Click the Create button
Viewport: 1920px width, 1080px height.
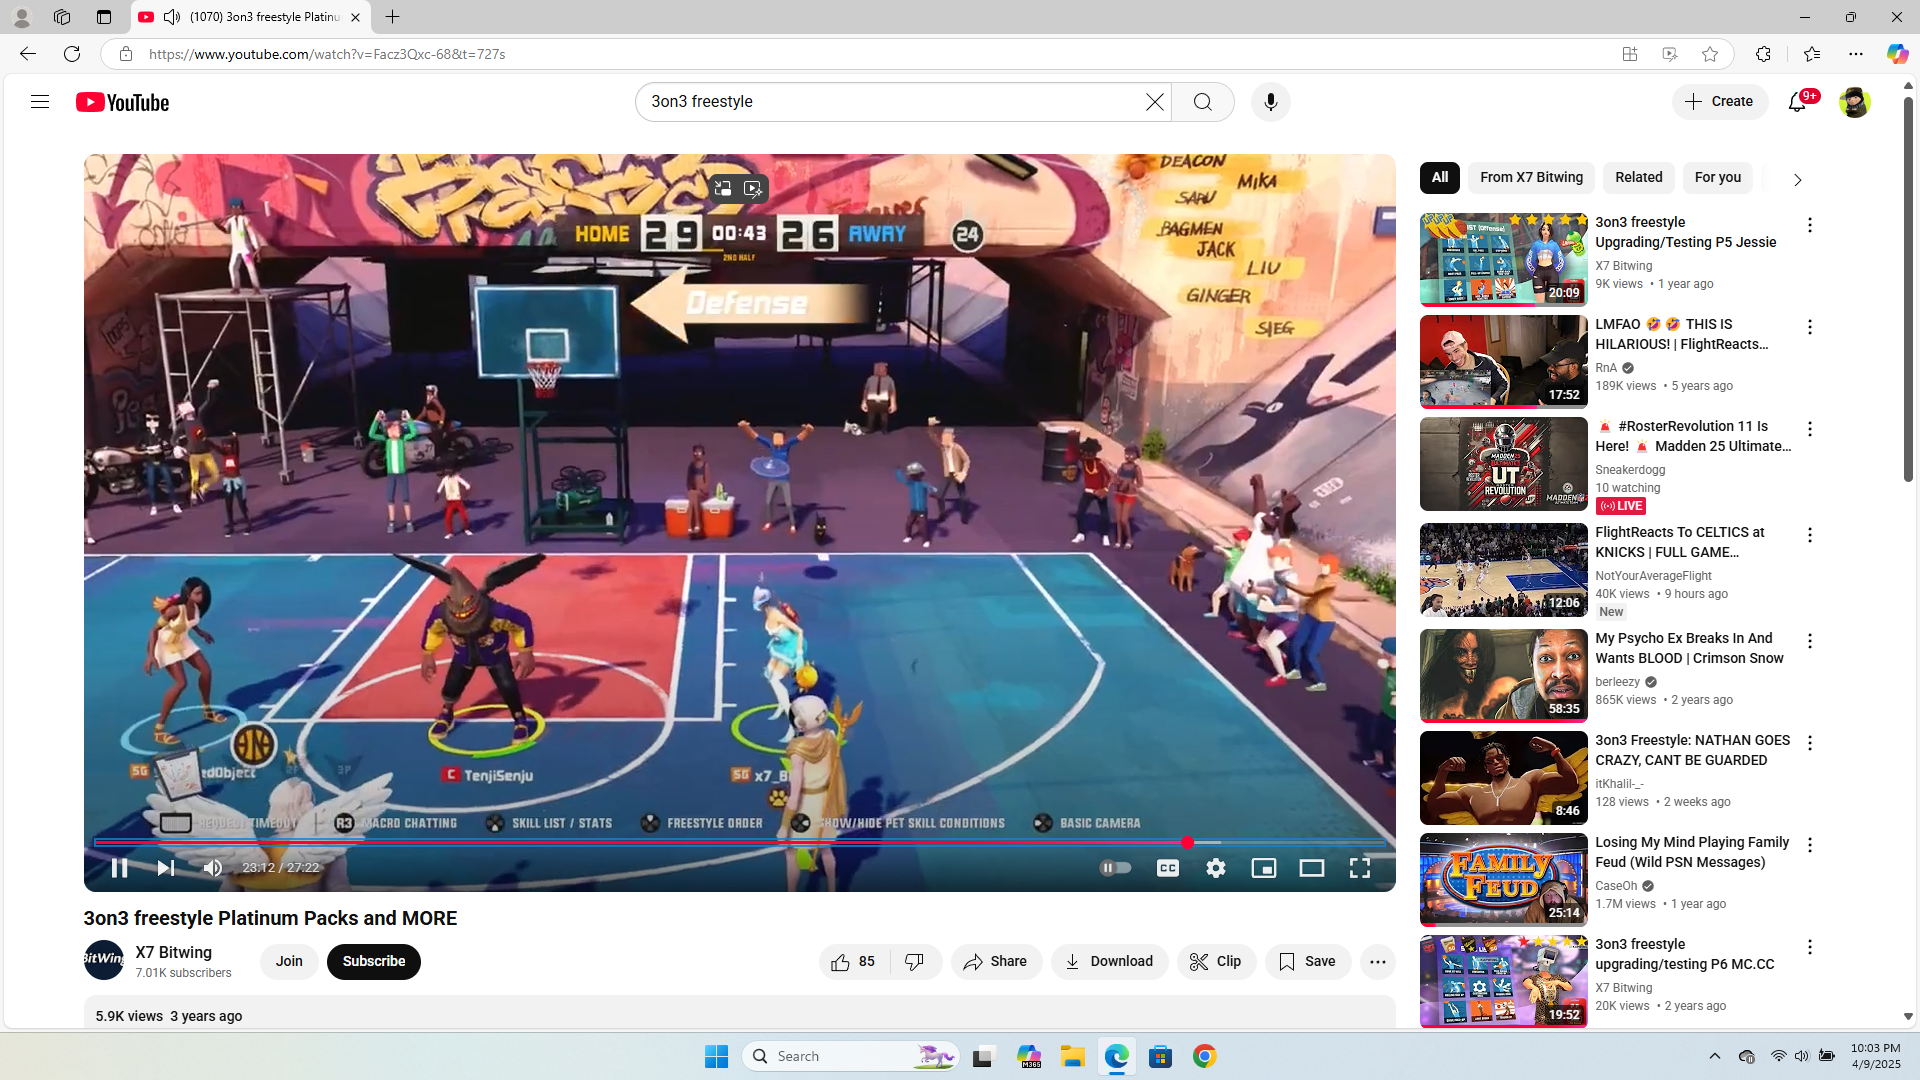1720,102
